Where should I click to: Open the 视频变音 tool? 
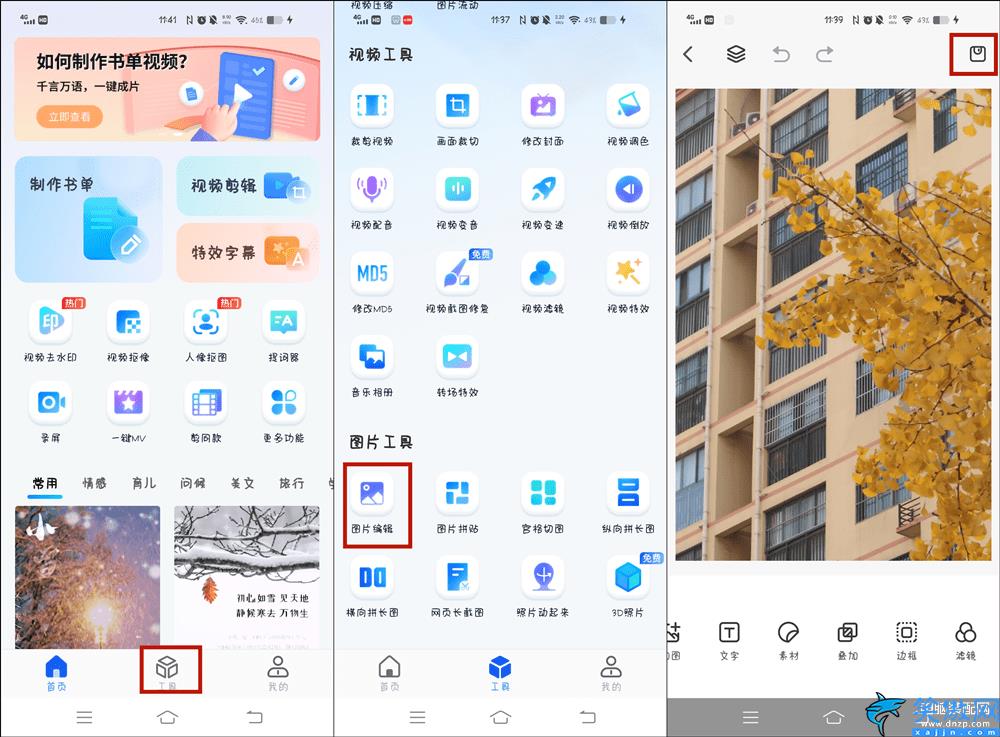pos(457,200)
